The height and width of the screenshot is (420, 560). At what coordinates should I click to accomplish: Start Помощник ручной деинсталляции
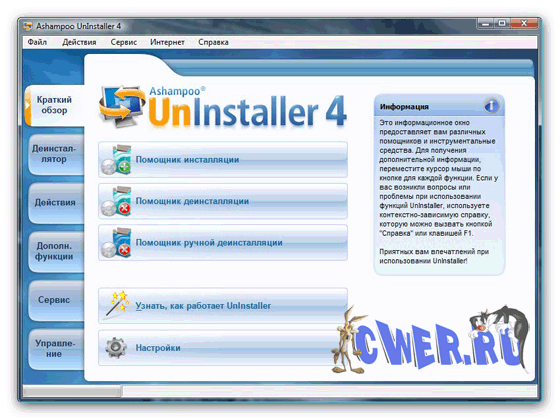(223, 242)
